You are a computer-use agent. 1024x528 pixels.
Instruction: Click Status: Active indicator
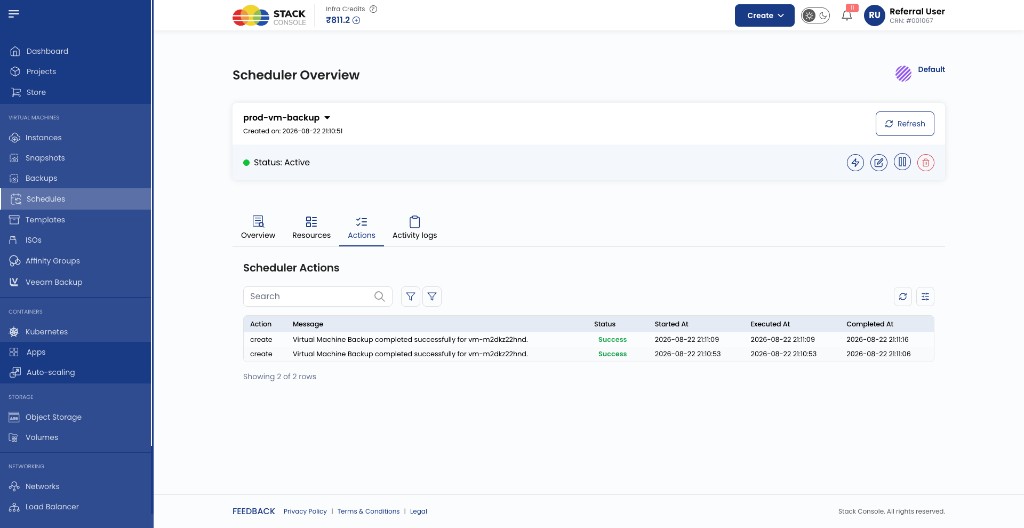(276, 162)
